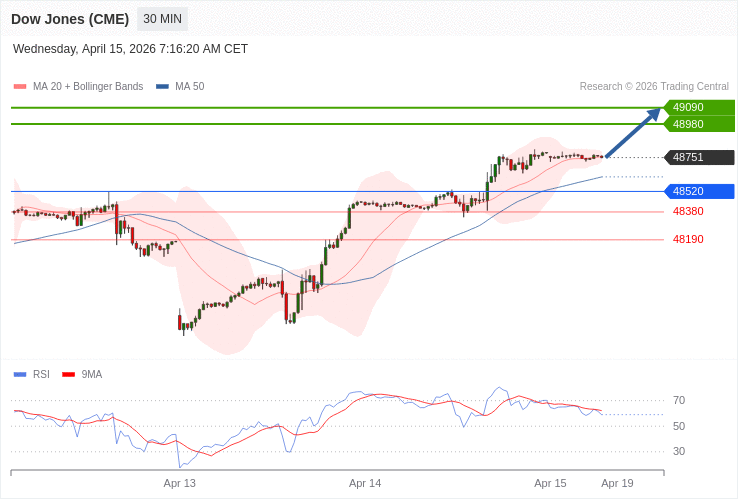The height and width of the screenshot is (500, 738).
Task: Toggle the MA 50 legend label
Action: click(189, 87)
